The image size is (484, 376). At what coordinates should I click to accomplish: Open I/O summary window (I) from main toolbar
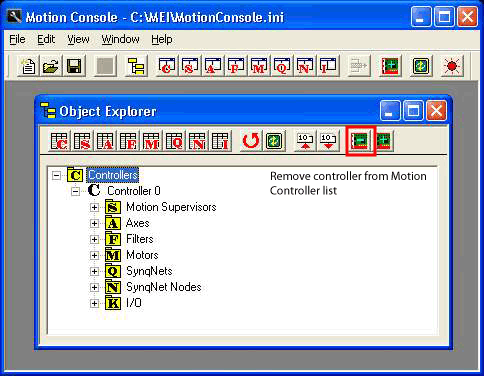coord(328,66)
